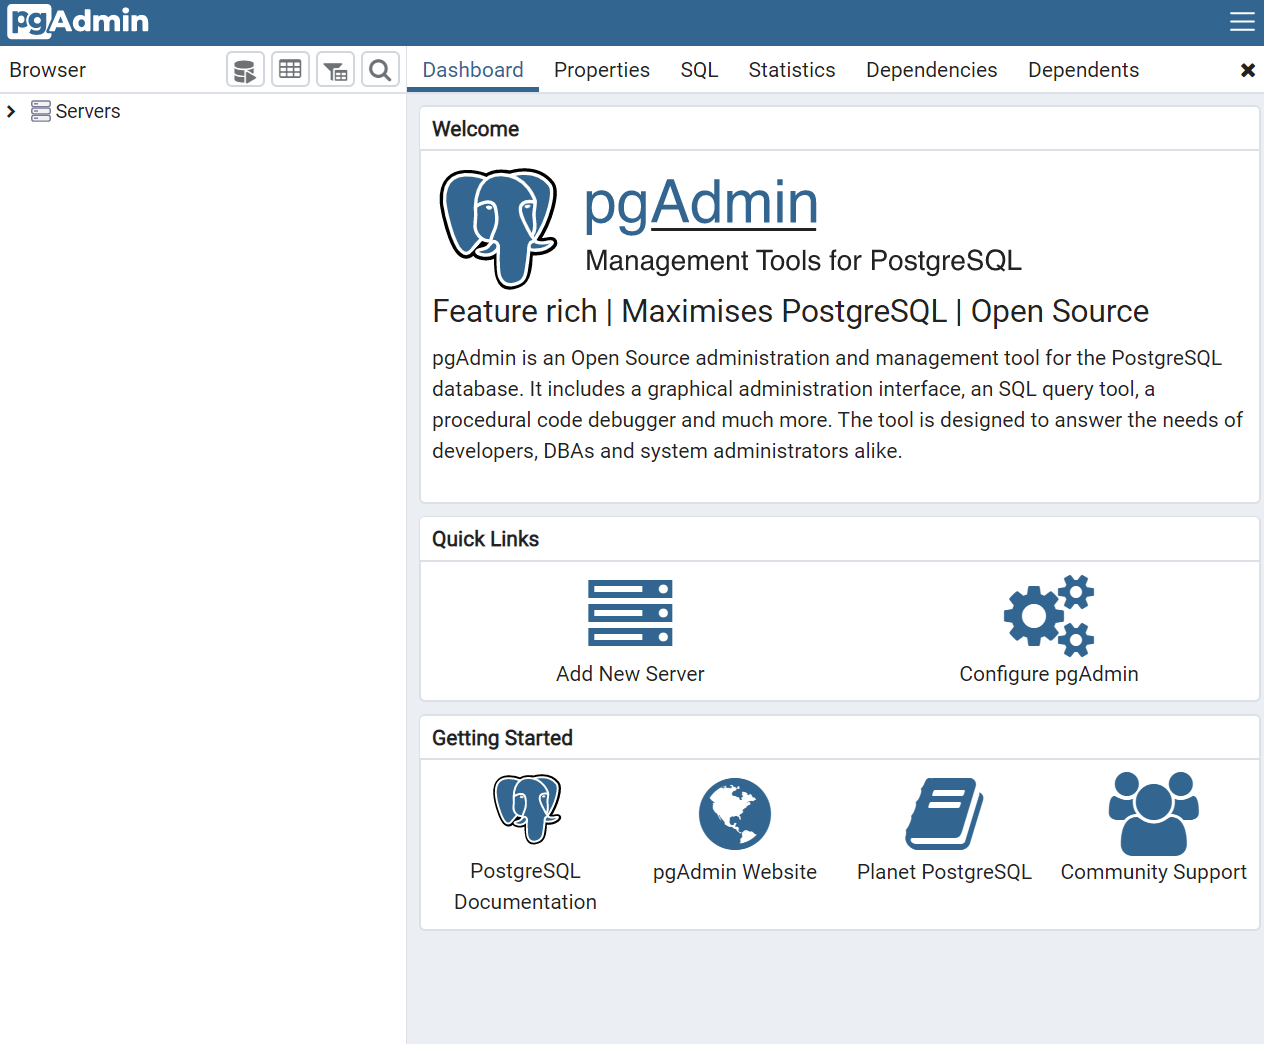Click the Browser panel title

pos(48,70)
